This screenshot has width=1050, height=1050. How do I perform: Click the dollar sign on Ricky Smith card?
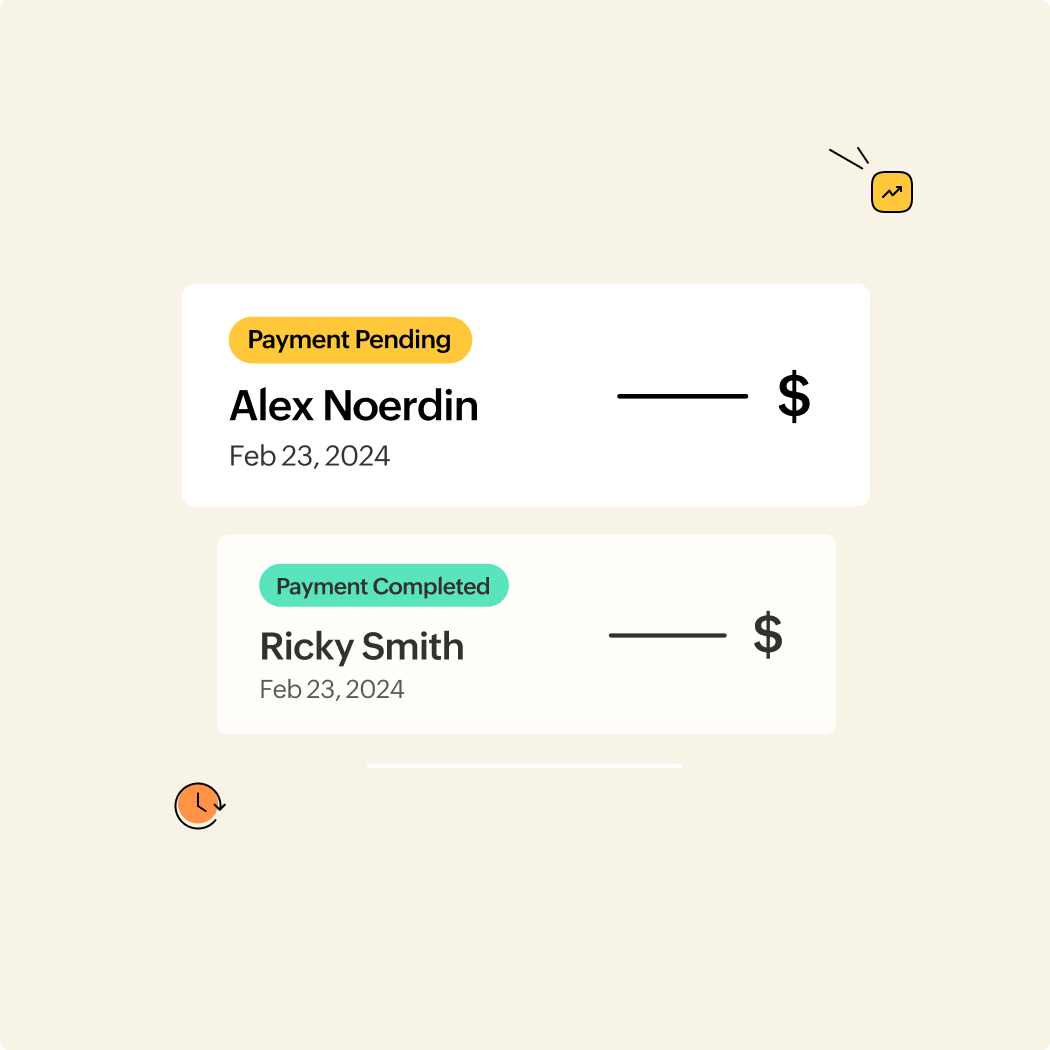[767, 634]
